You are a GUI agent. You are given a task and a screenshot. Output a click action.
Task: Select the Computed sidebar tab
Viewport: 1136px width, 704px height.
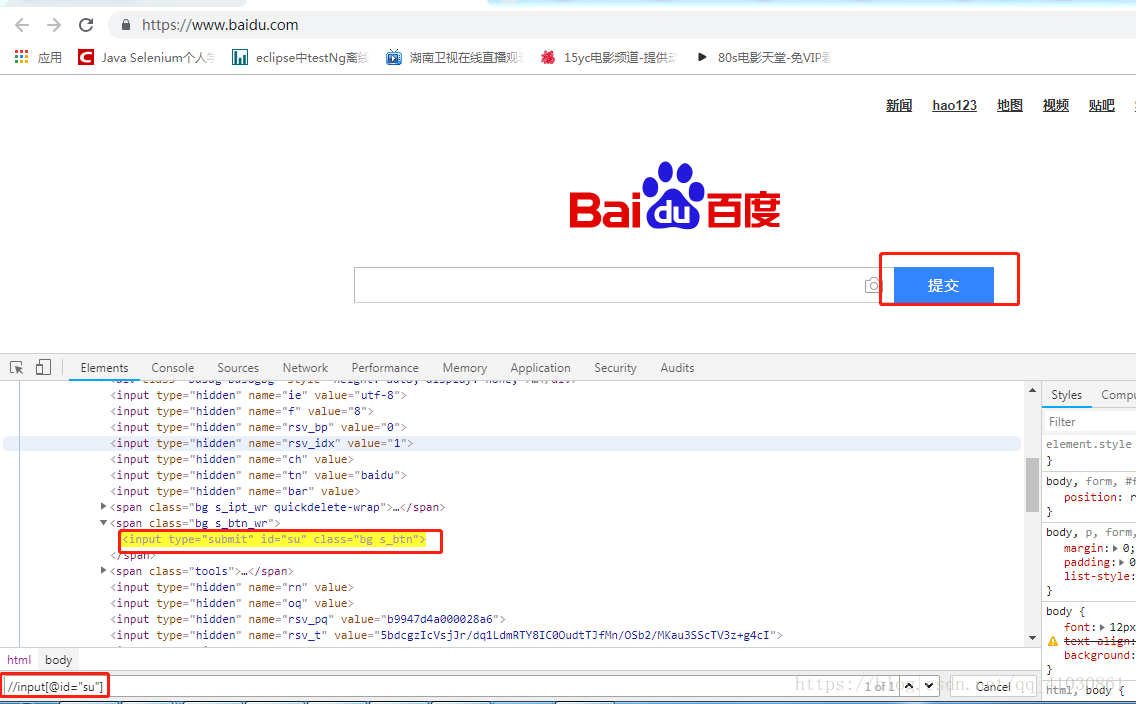pos(1117,395)
